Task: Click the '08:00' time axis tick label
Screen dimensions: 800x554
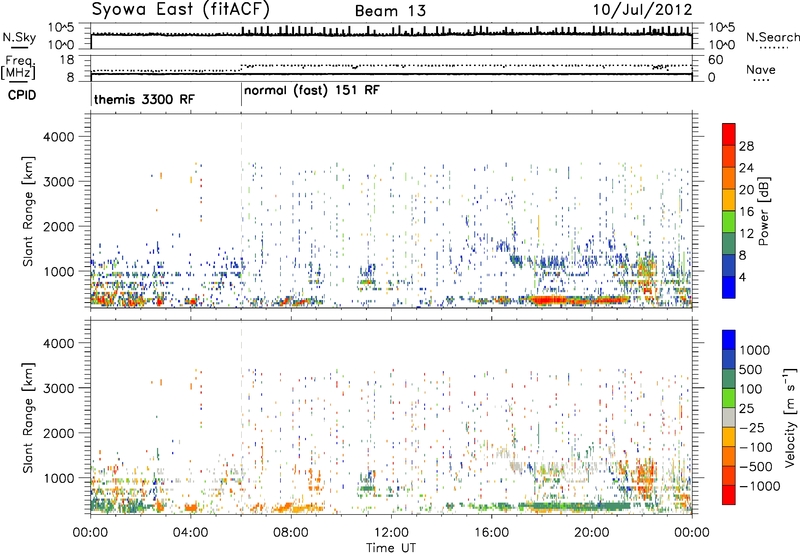Action: (291, 533)
